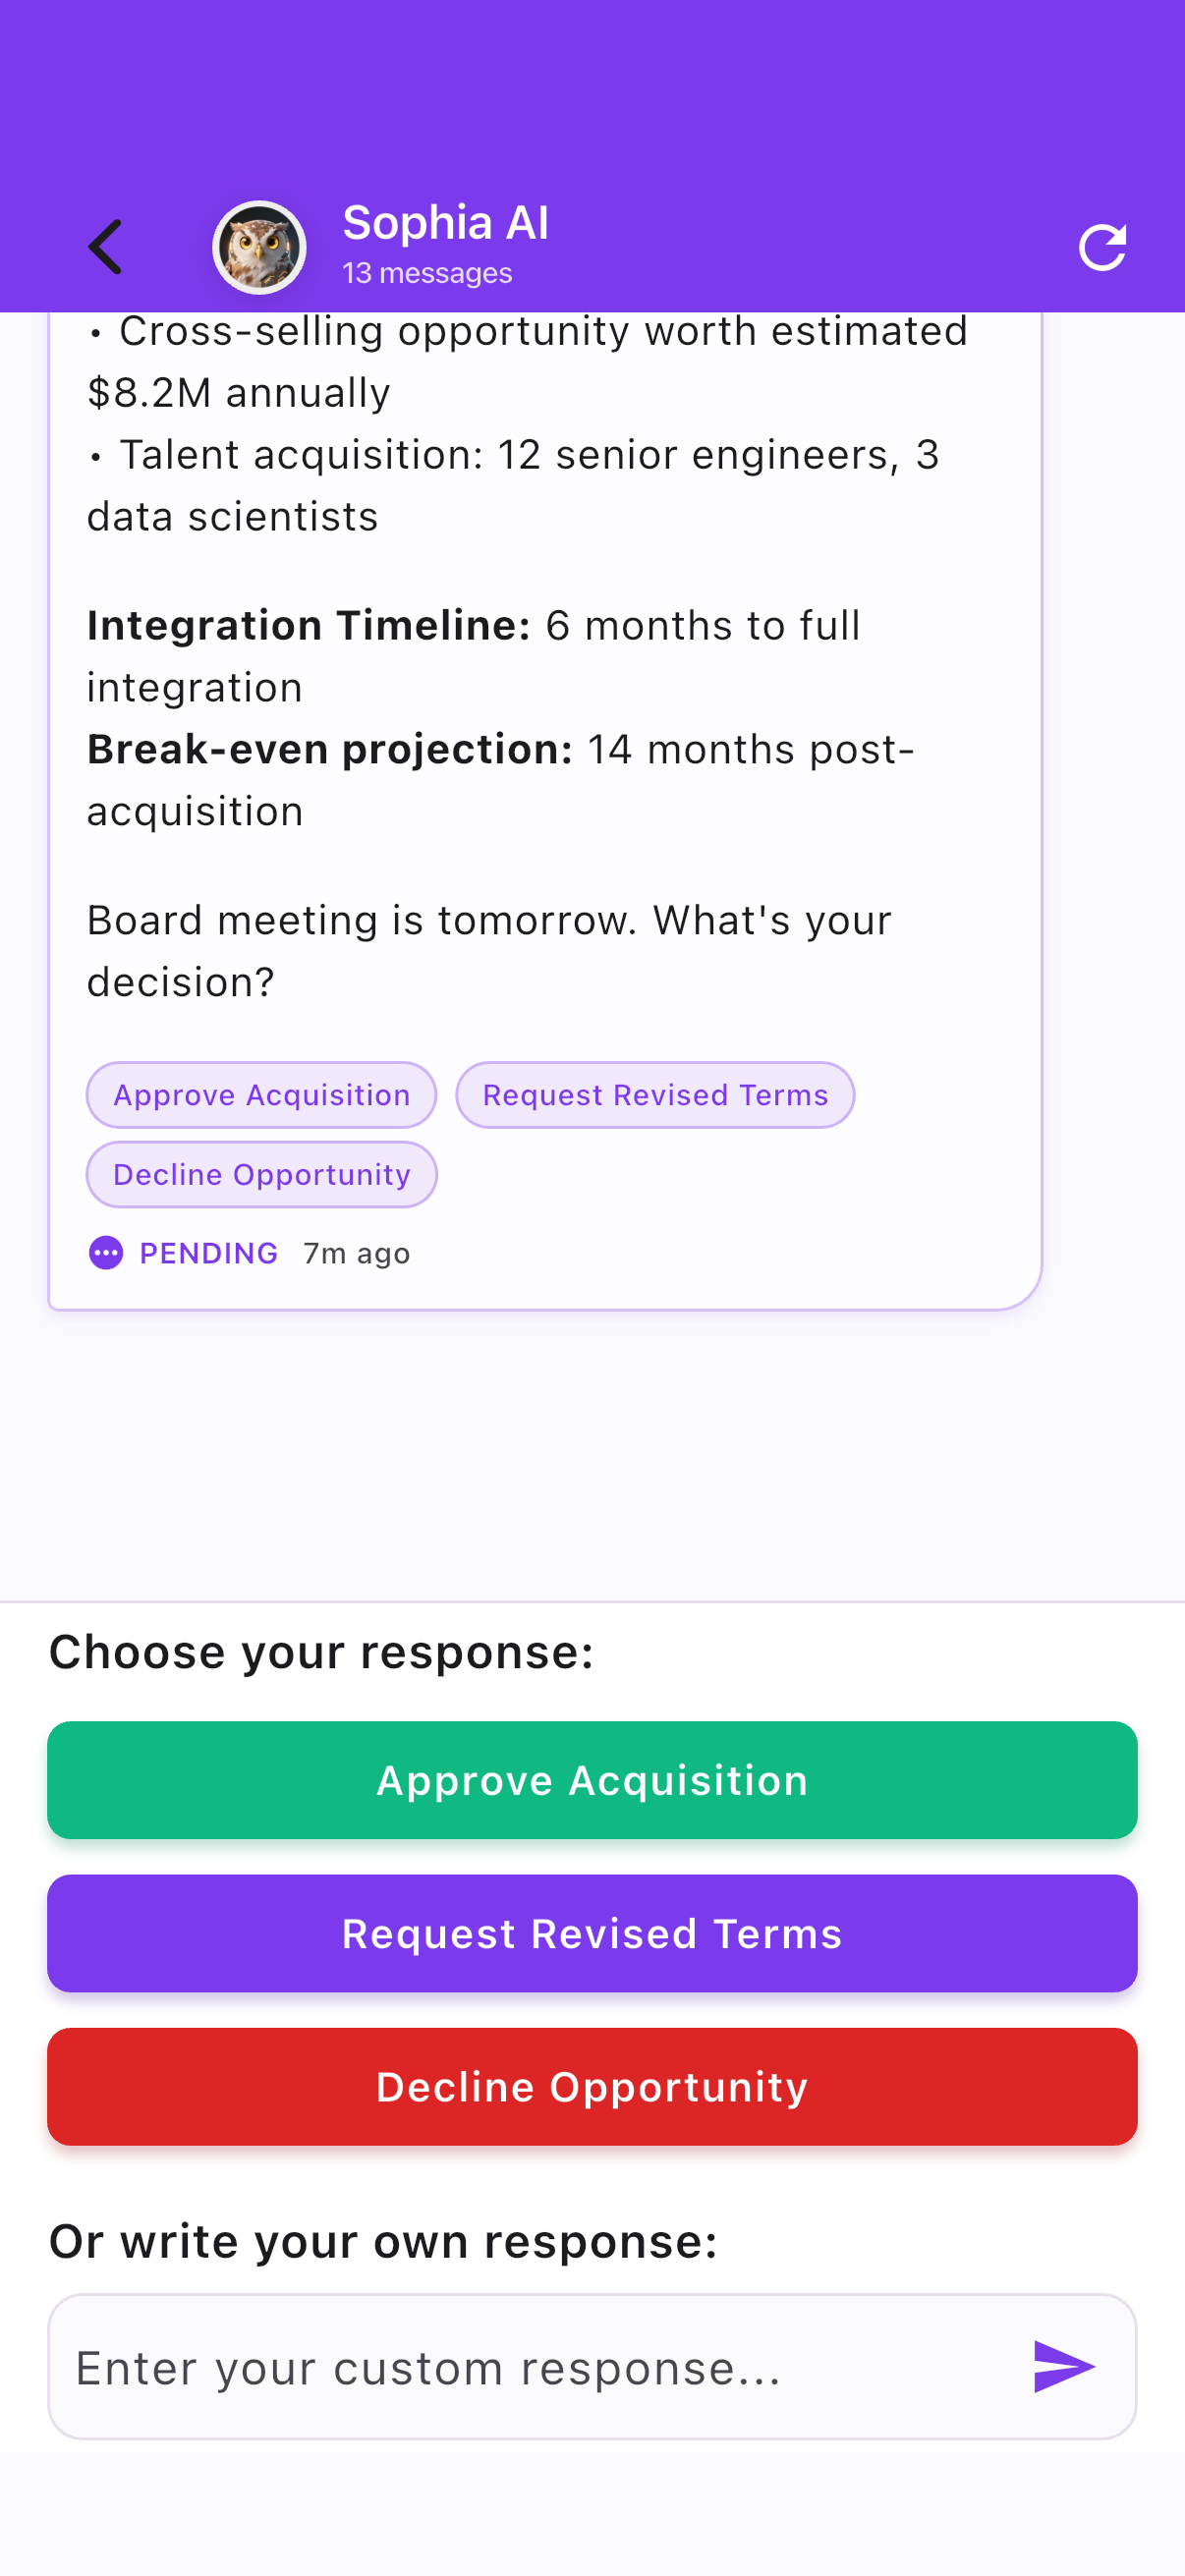1185x2576 pixels.
Task: Click the green Approve Acquisition button
Action: coord(592,1780)
